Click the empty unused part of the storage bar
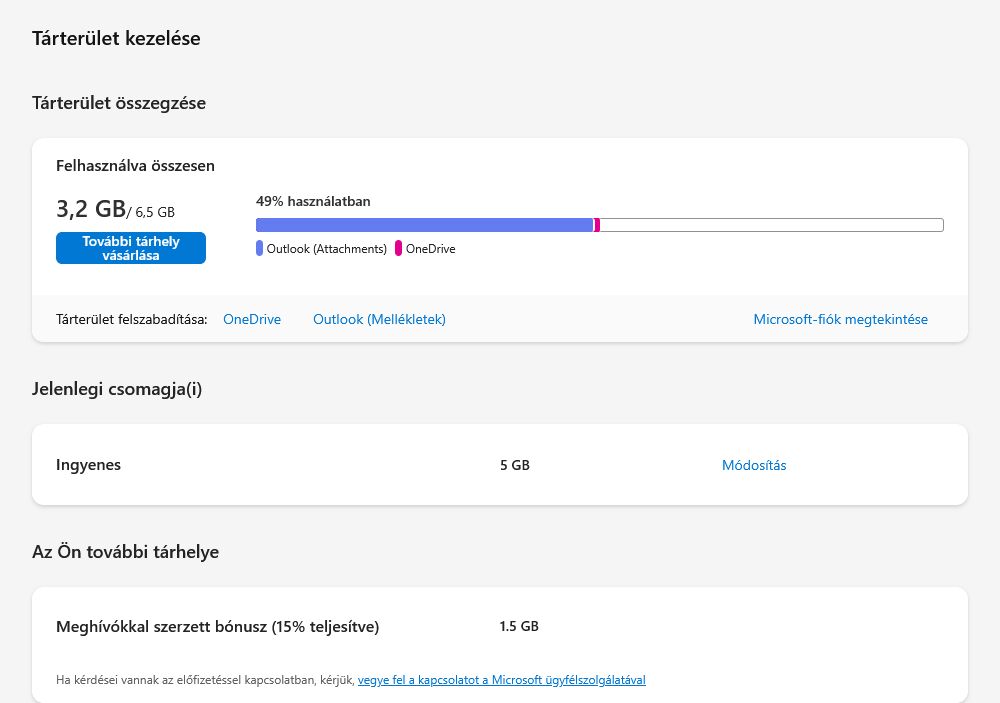Screen dimensions: 1000x703 click(x=770, y=225)
